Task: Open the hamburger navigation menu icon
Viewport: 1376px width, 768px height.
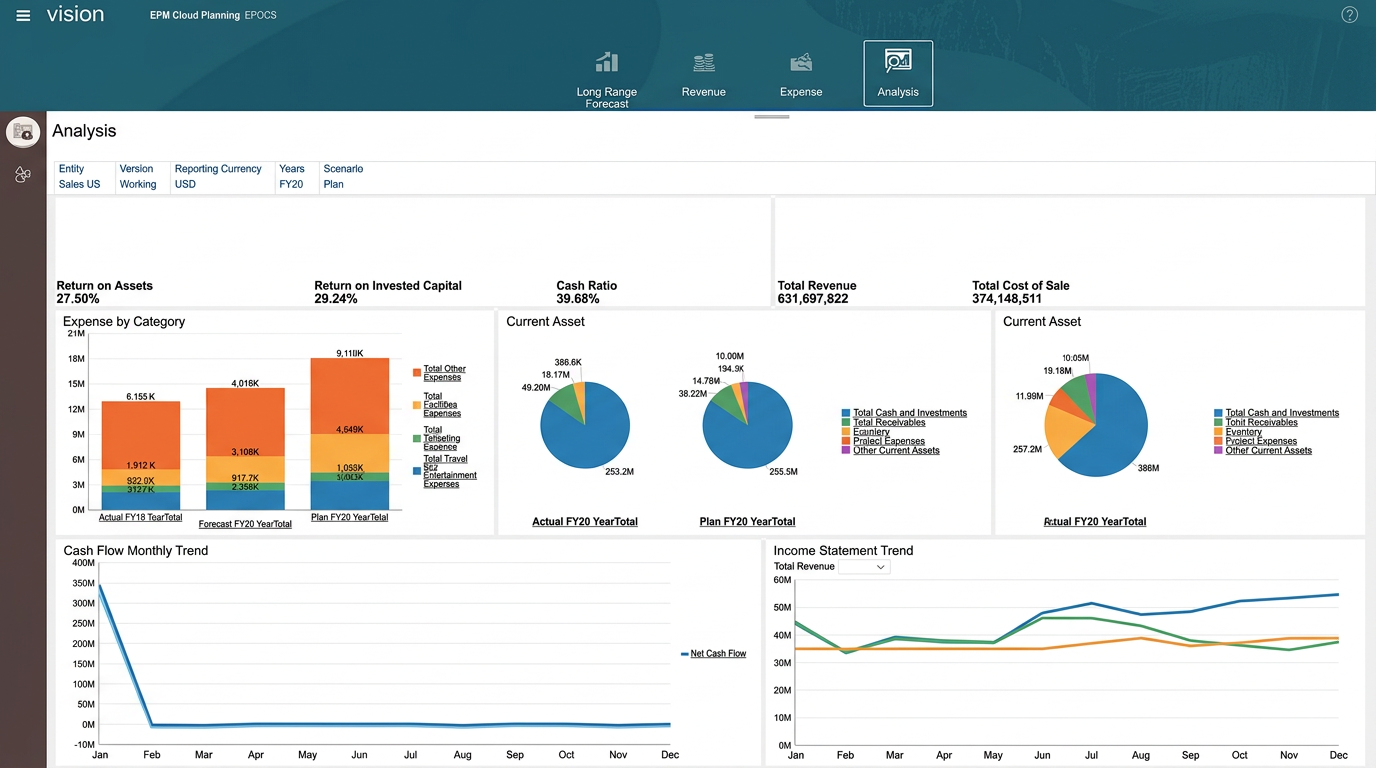Action: point(22,15)
